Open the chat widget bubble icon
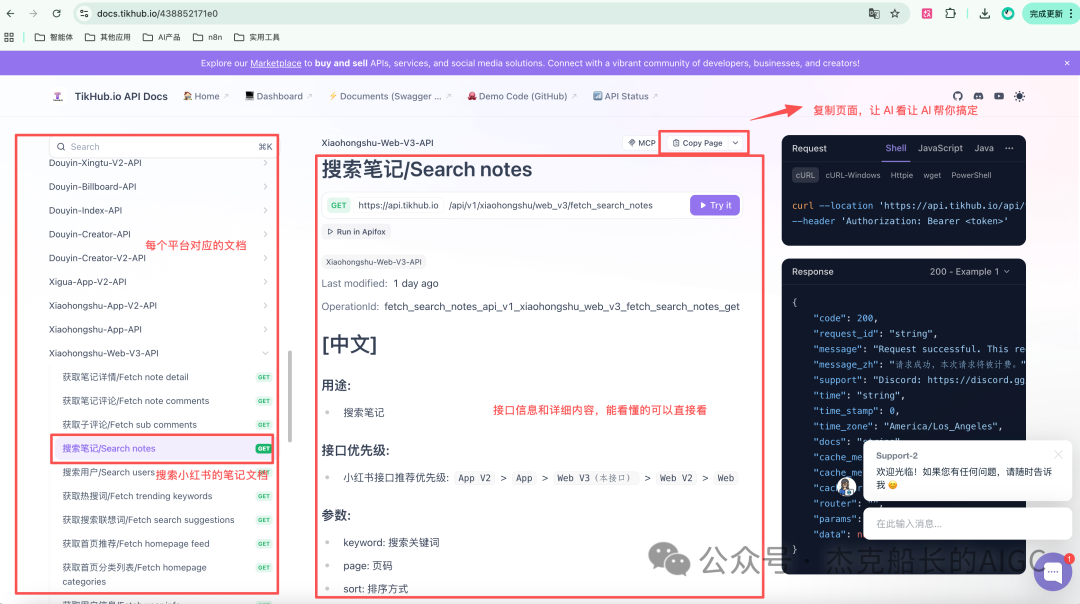1080x604 pixels. [x=1052, y=572]
